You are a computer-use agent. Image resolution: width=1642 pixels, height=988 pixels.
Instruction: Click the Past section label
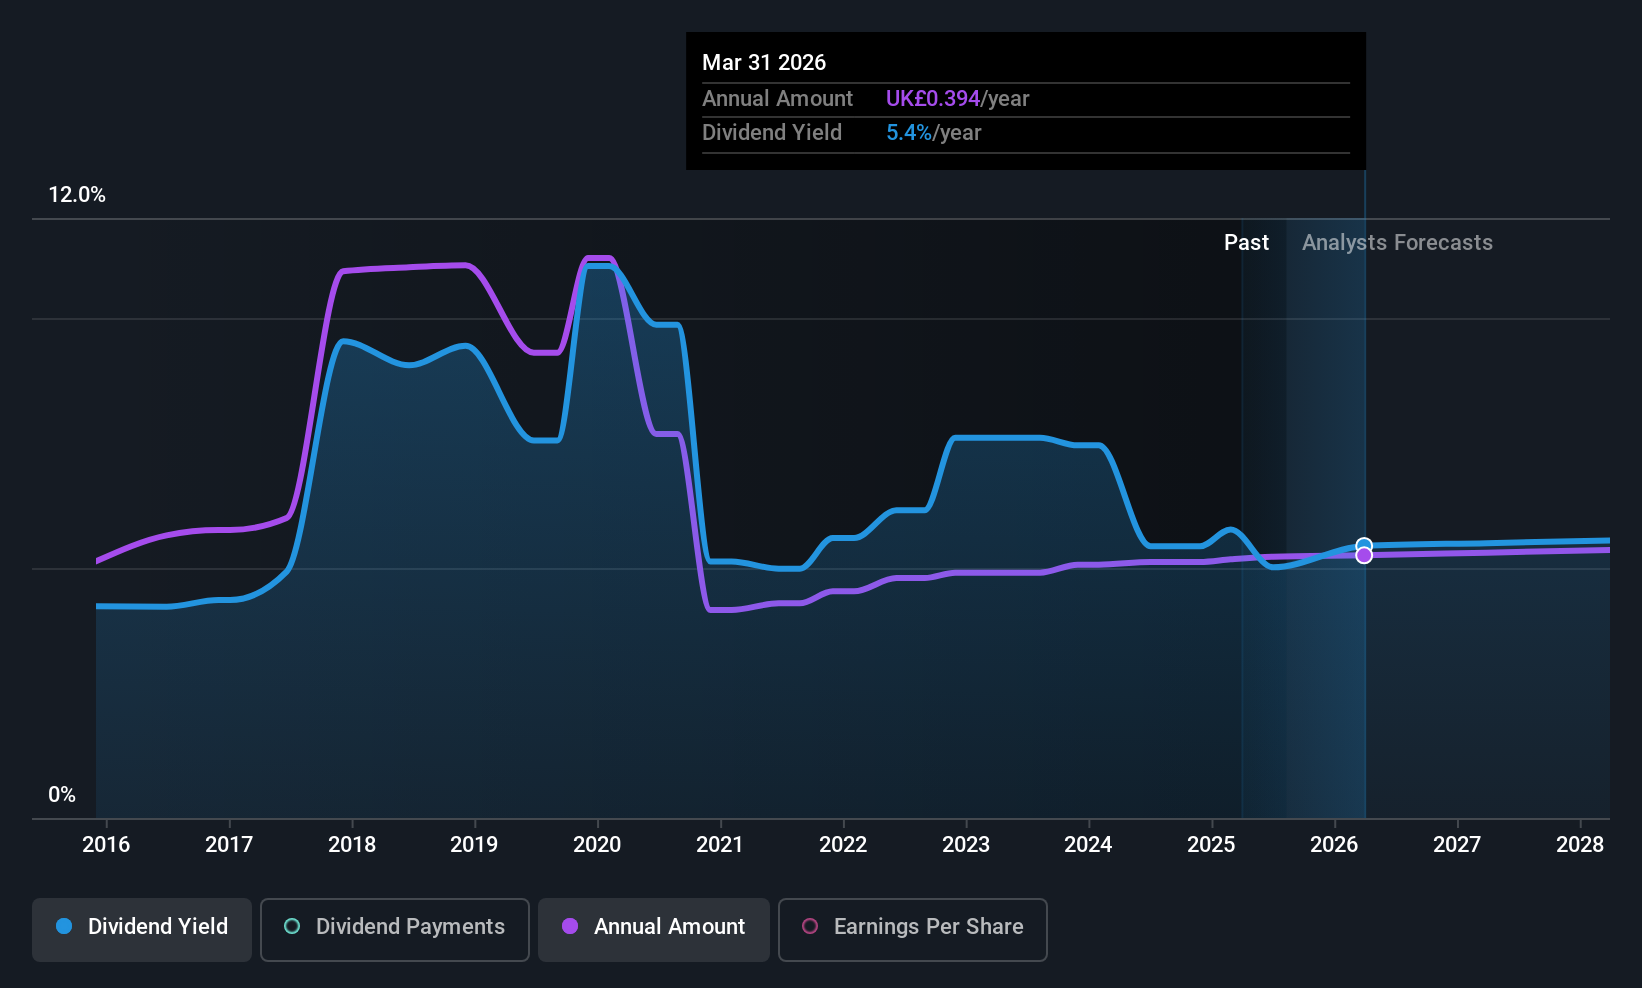1246,242
